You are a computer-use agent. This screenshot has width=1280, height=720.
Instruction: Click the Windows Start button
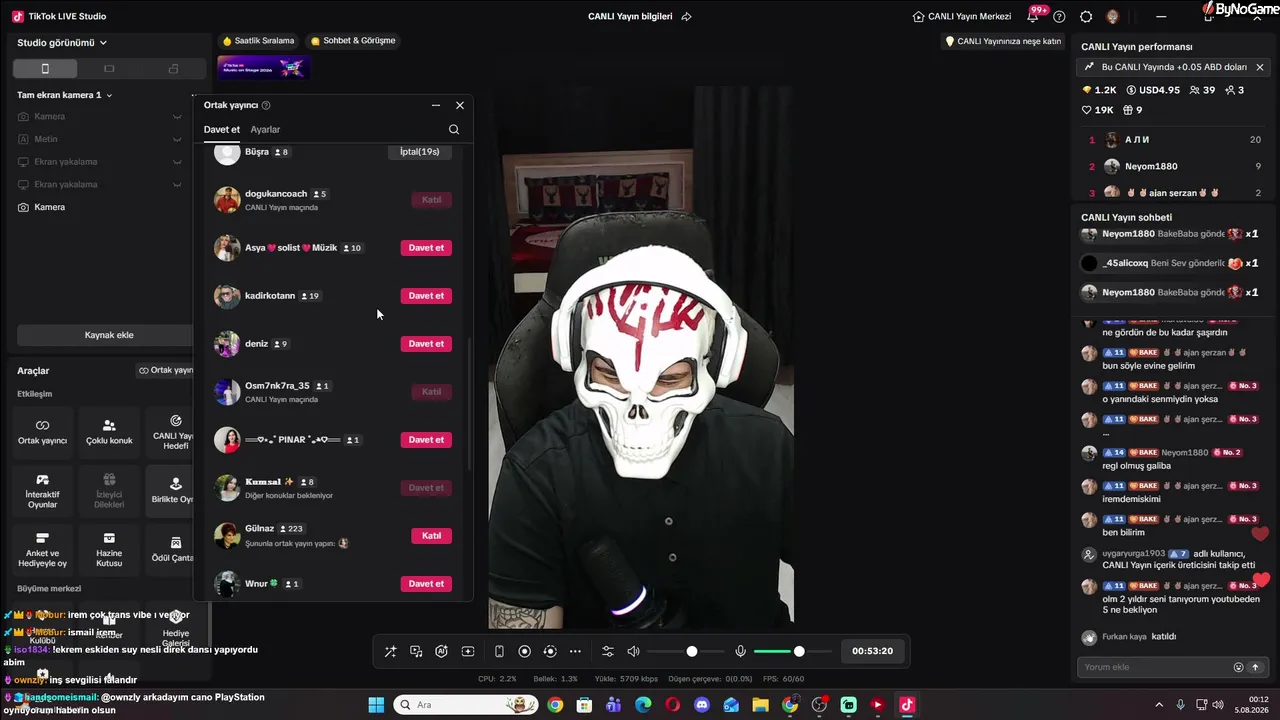coord(376,705)
